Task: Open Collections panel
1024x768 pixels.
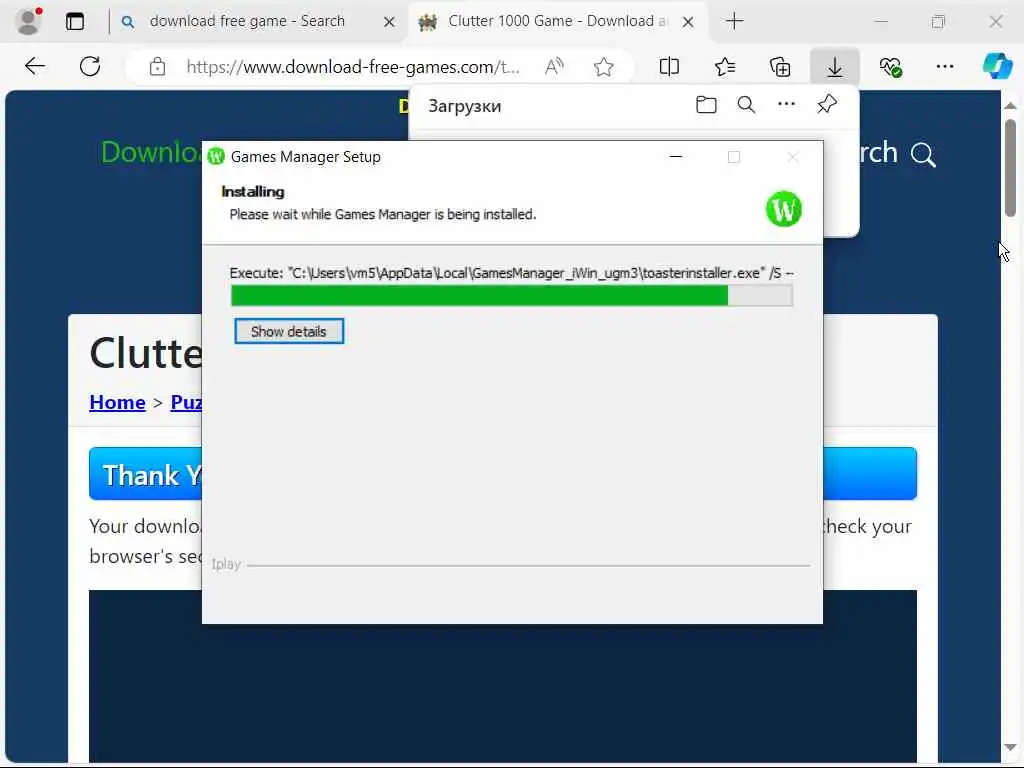Action: point(780,67)
